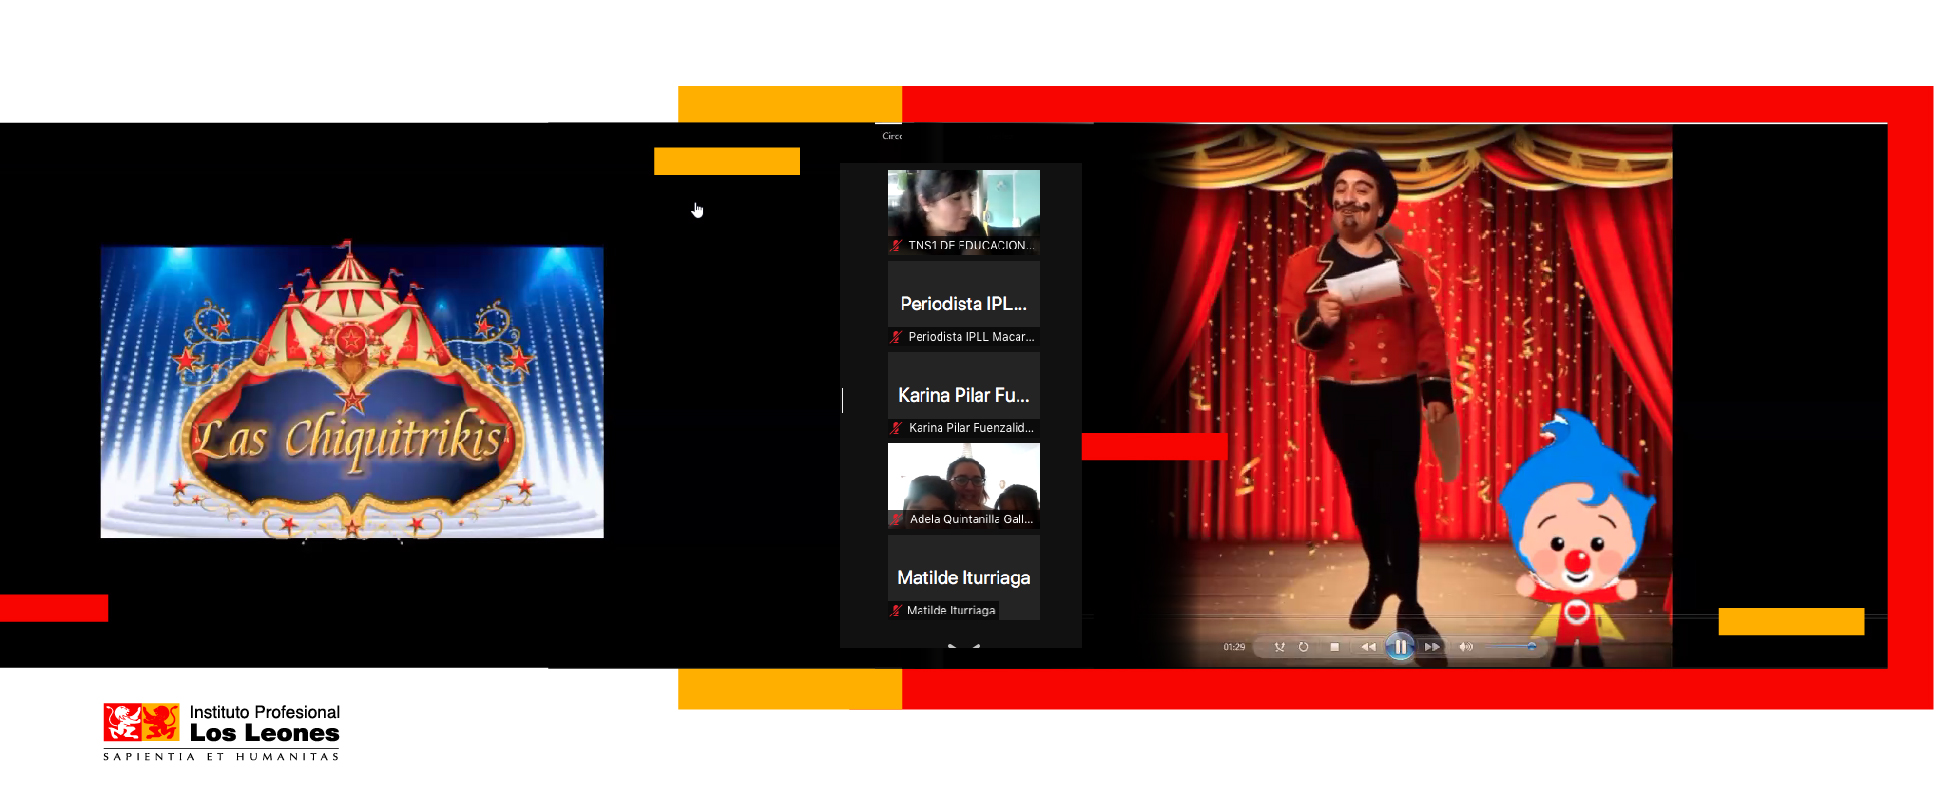Toggle shuffle in the media player
This screenshot has width=1958, height=810.
click(1279, 647)
